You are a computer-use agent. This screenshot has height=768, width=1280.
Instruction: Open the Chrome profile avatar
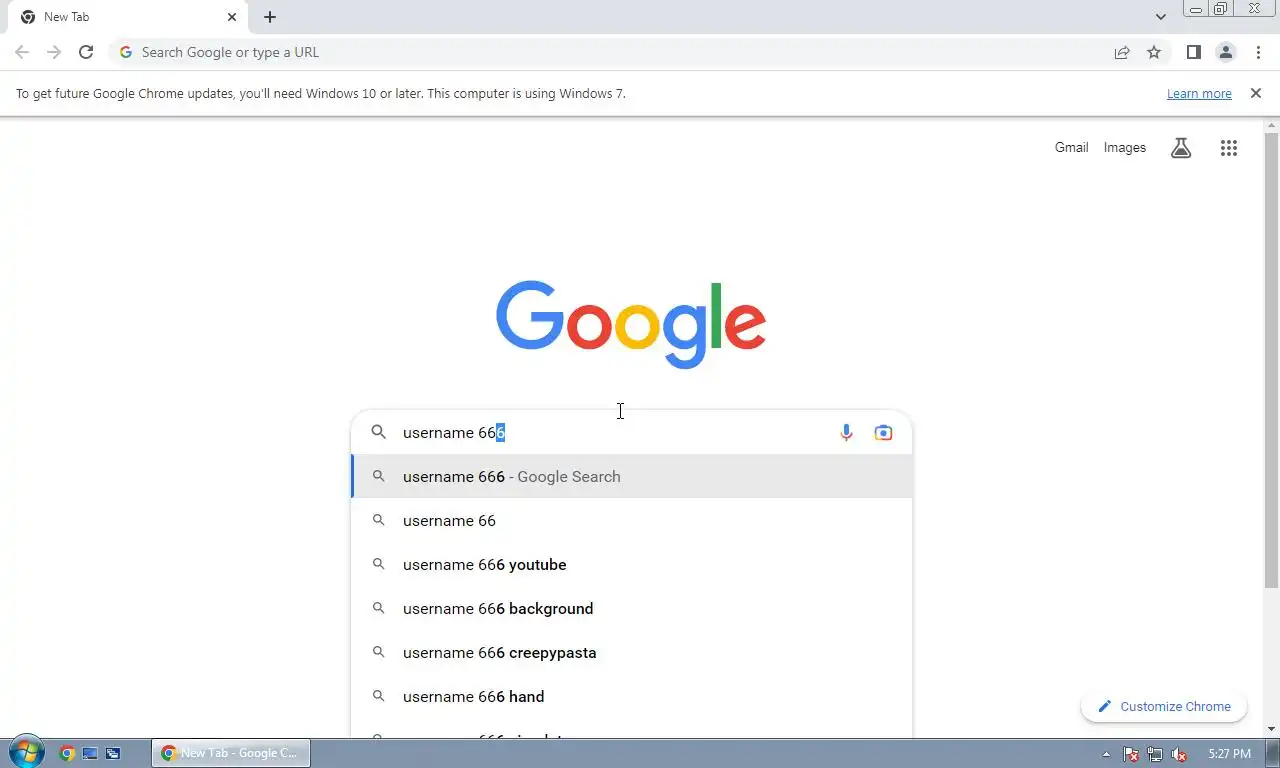click(1226, 52)
